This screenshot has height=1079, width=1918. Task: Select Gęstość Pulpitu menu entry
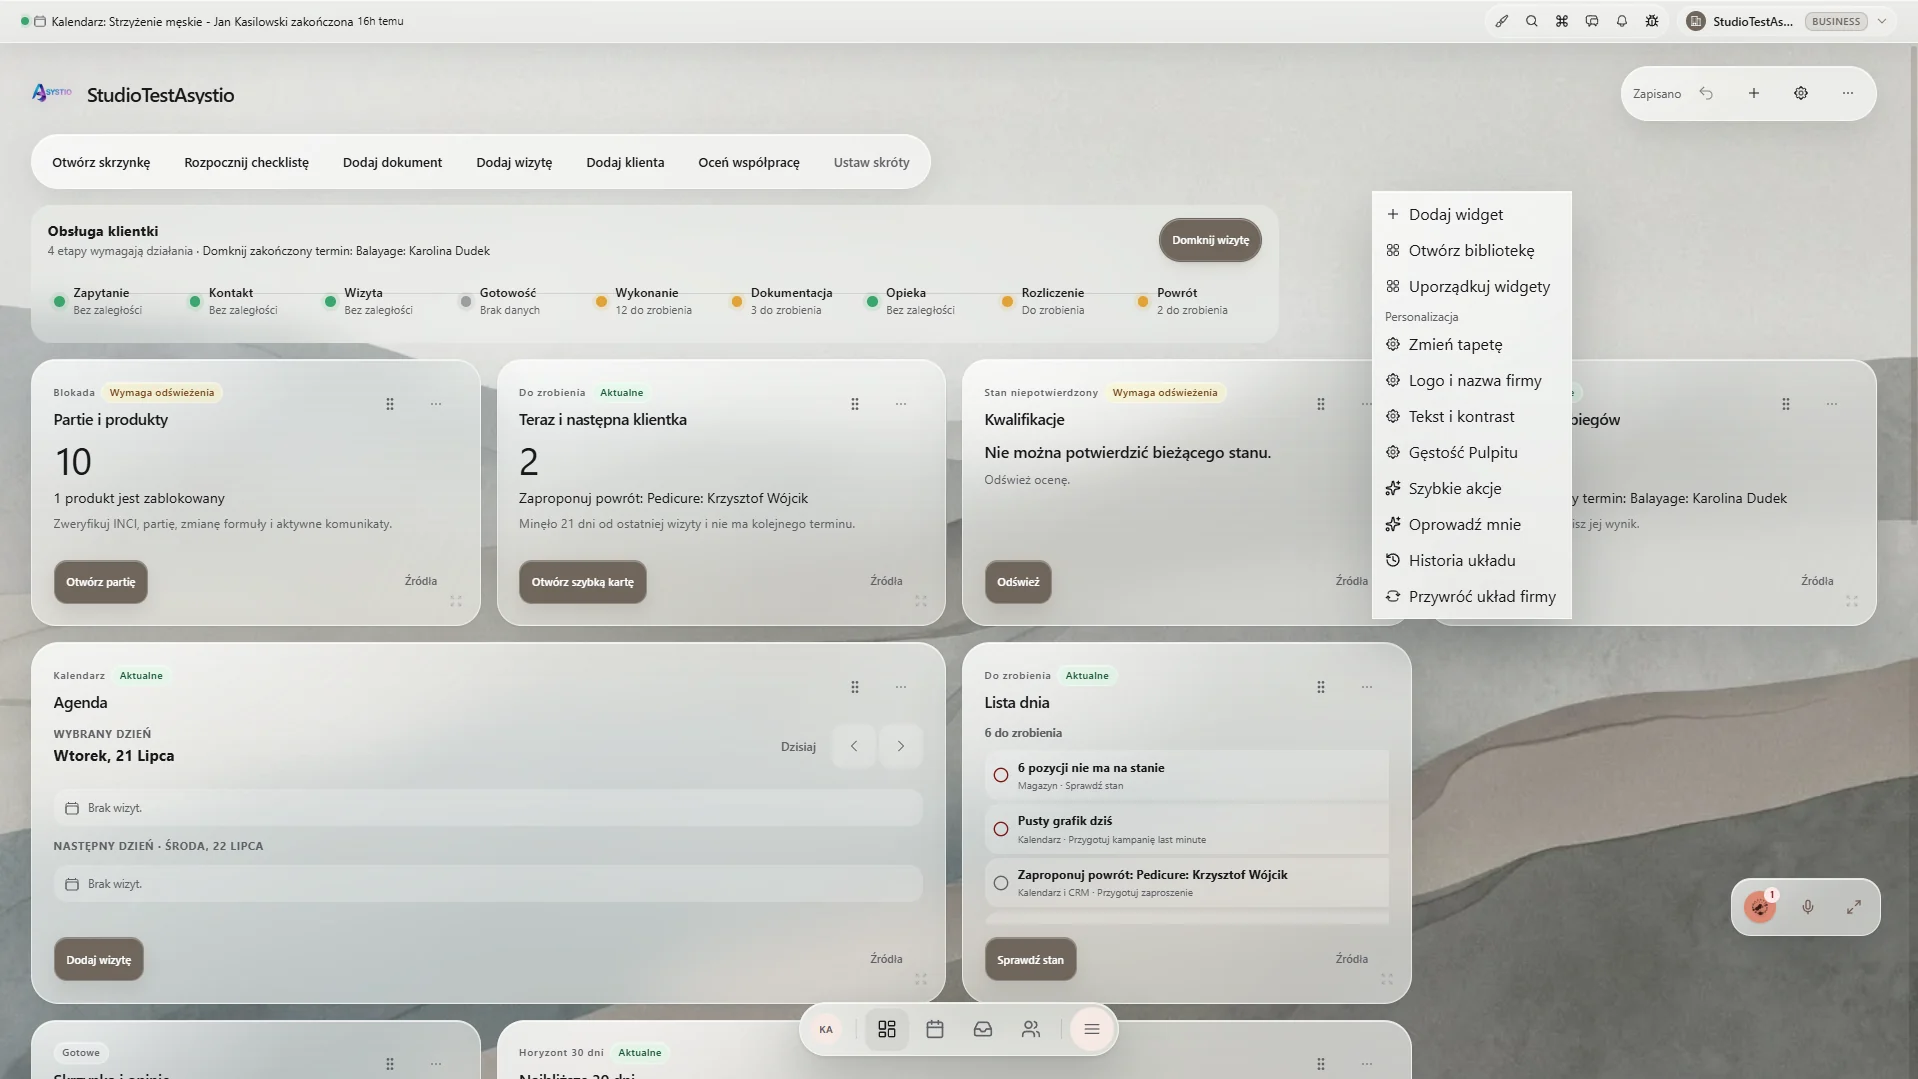(x=1471, y=453)
